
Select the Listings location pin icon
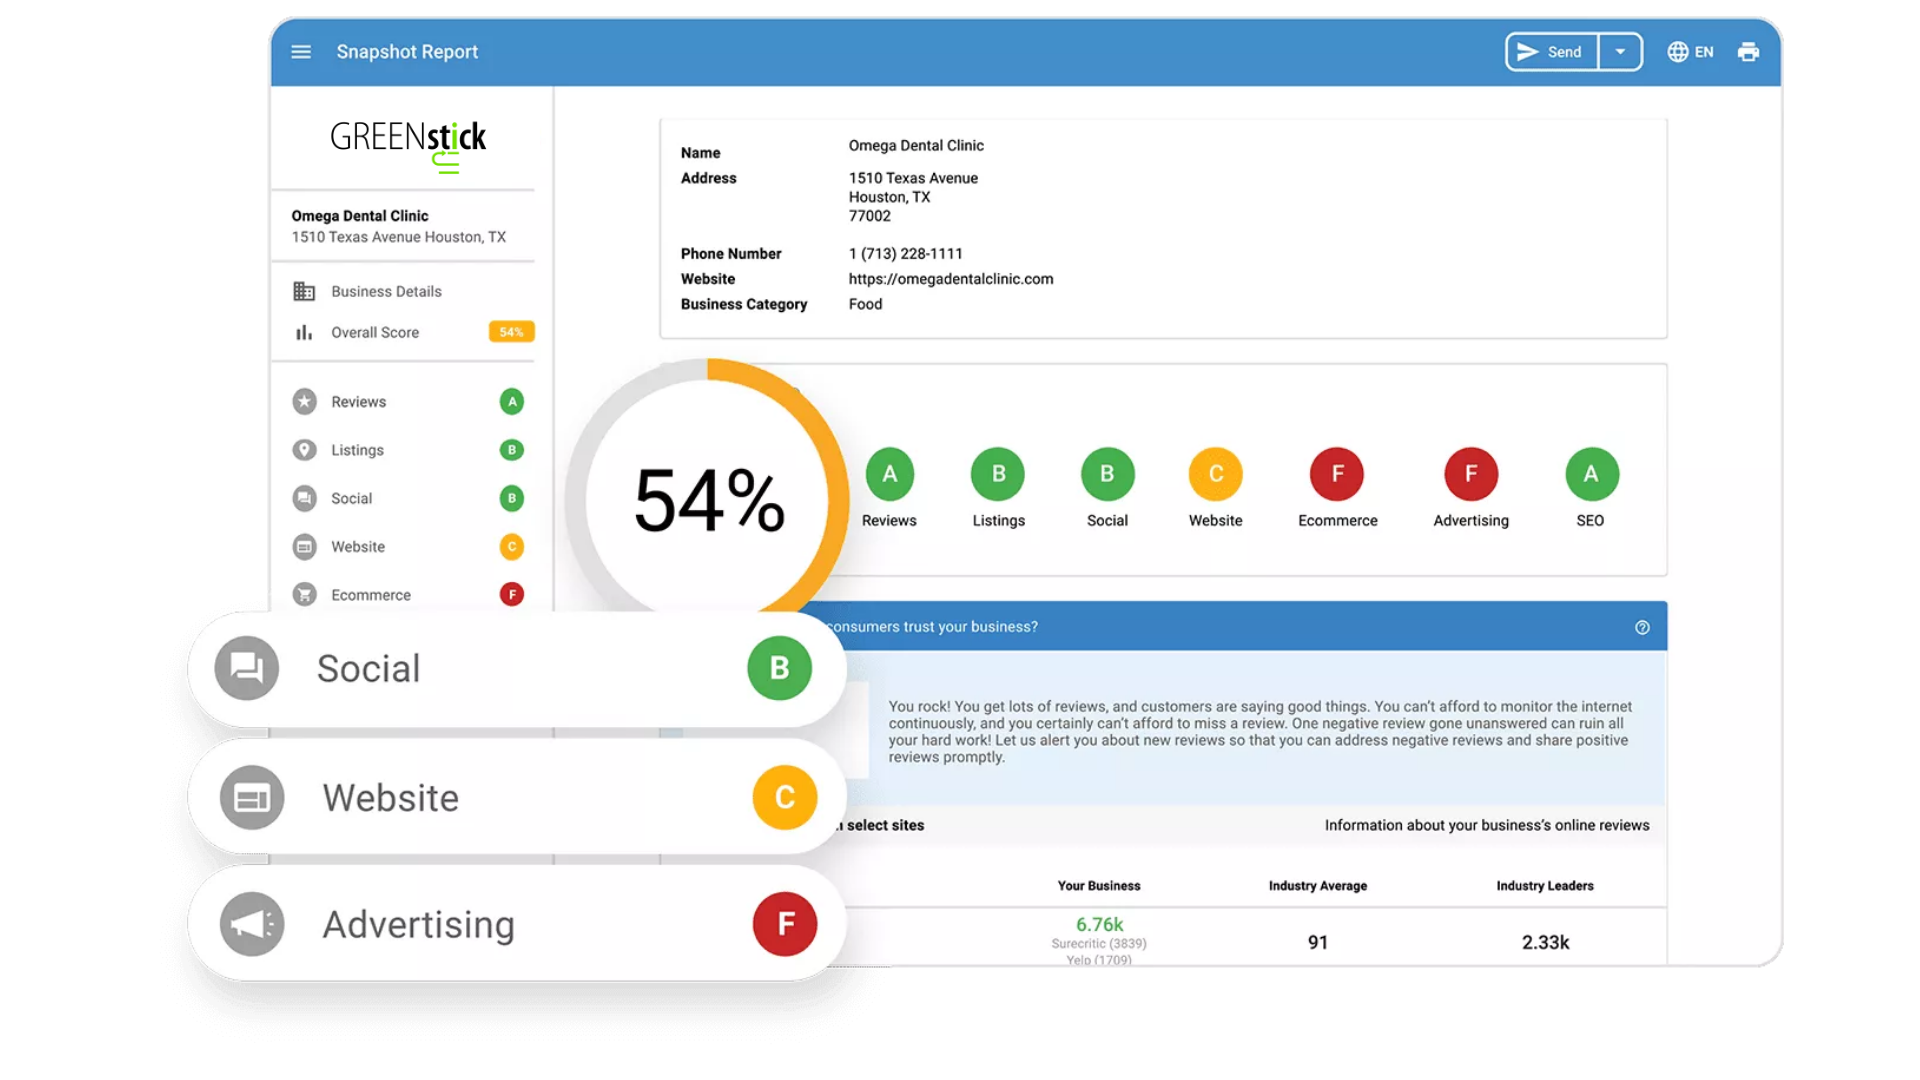tap(305, 449)
